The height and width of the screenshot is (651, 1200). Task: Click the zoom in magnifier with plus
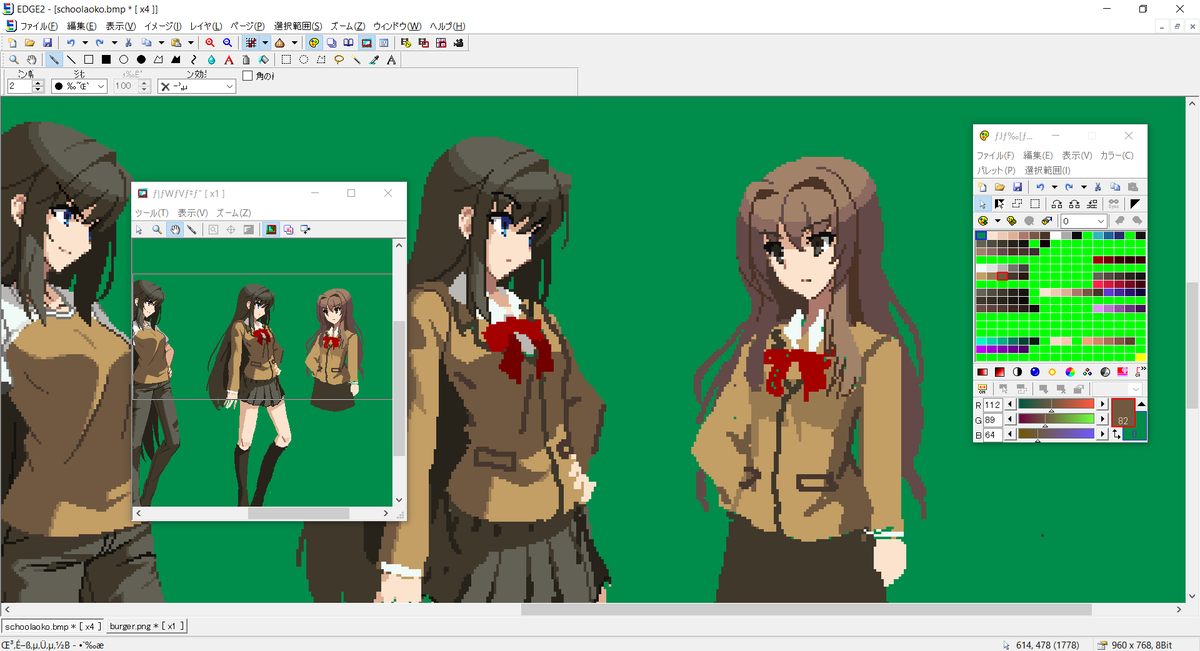(210, 43)
